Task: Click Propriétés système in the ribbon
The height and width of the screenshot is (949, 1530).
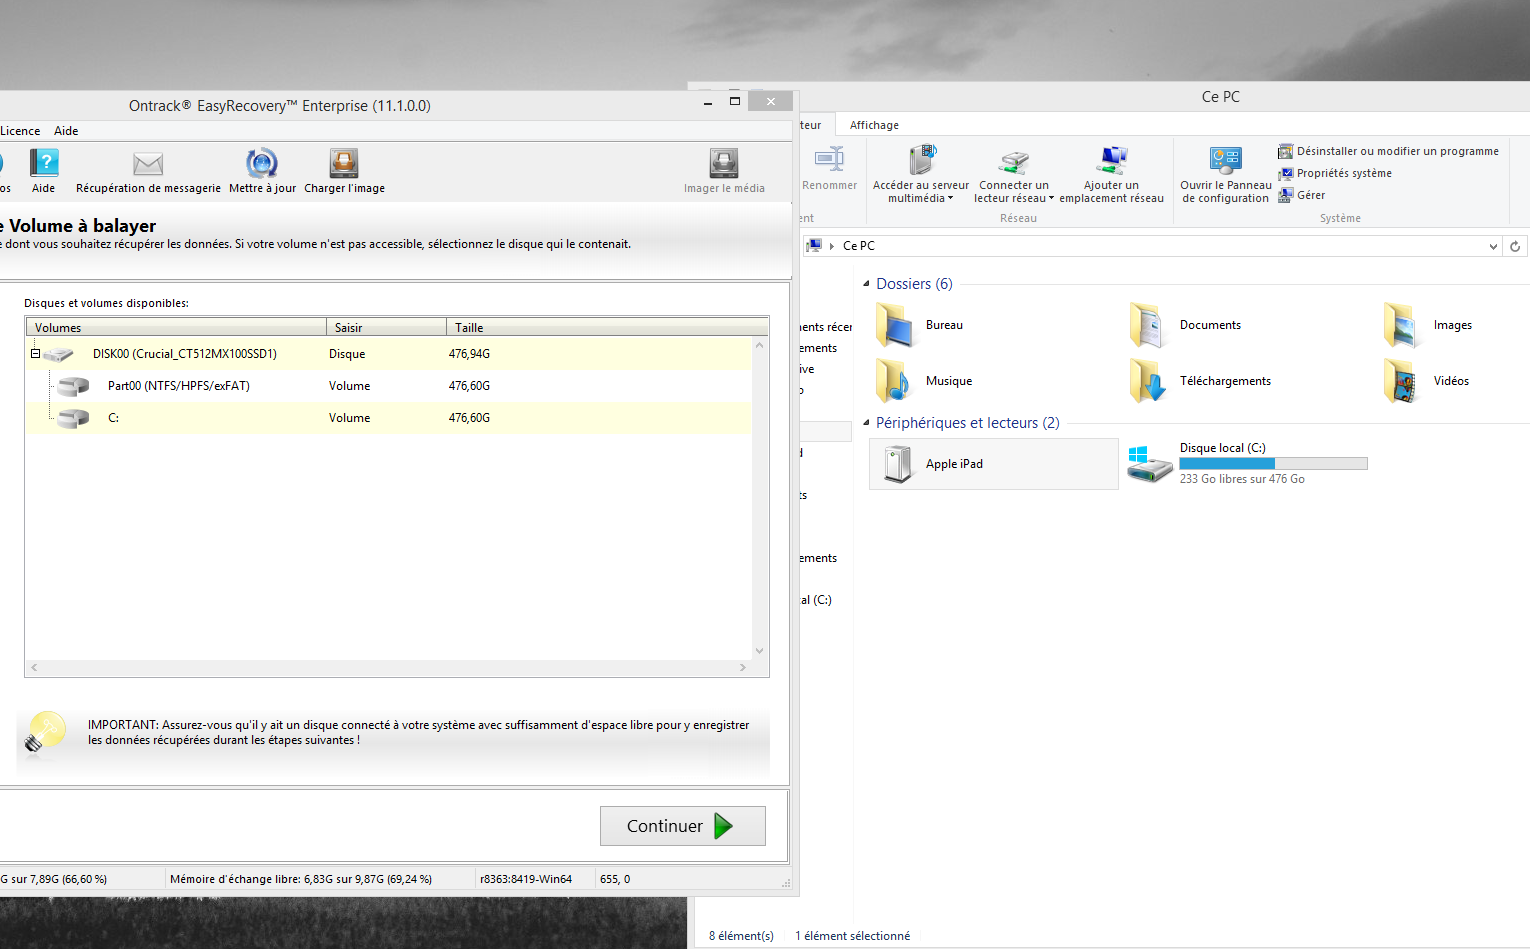Action: coord(1335,173)
